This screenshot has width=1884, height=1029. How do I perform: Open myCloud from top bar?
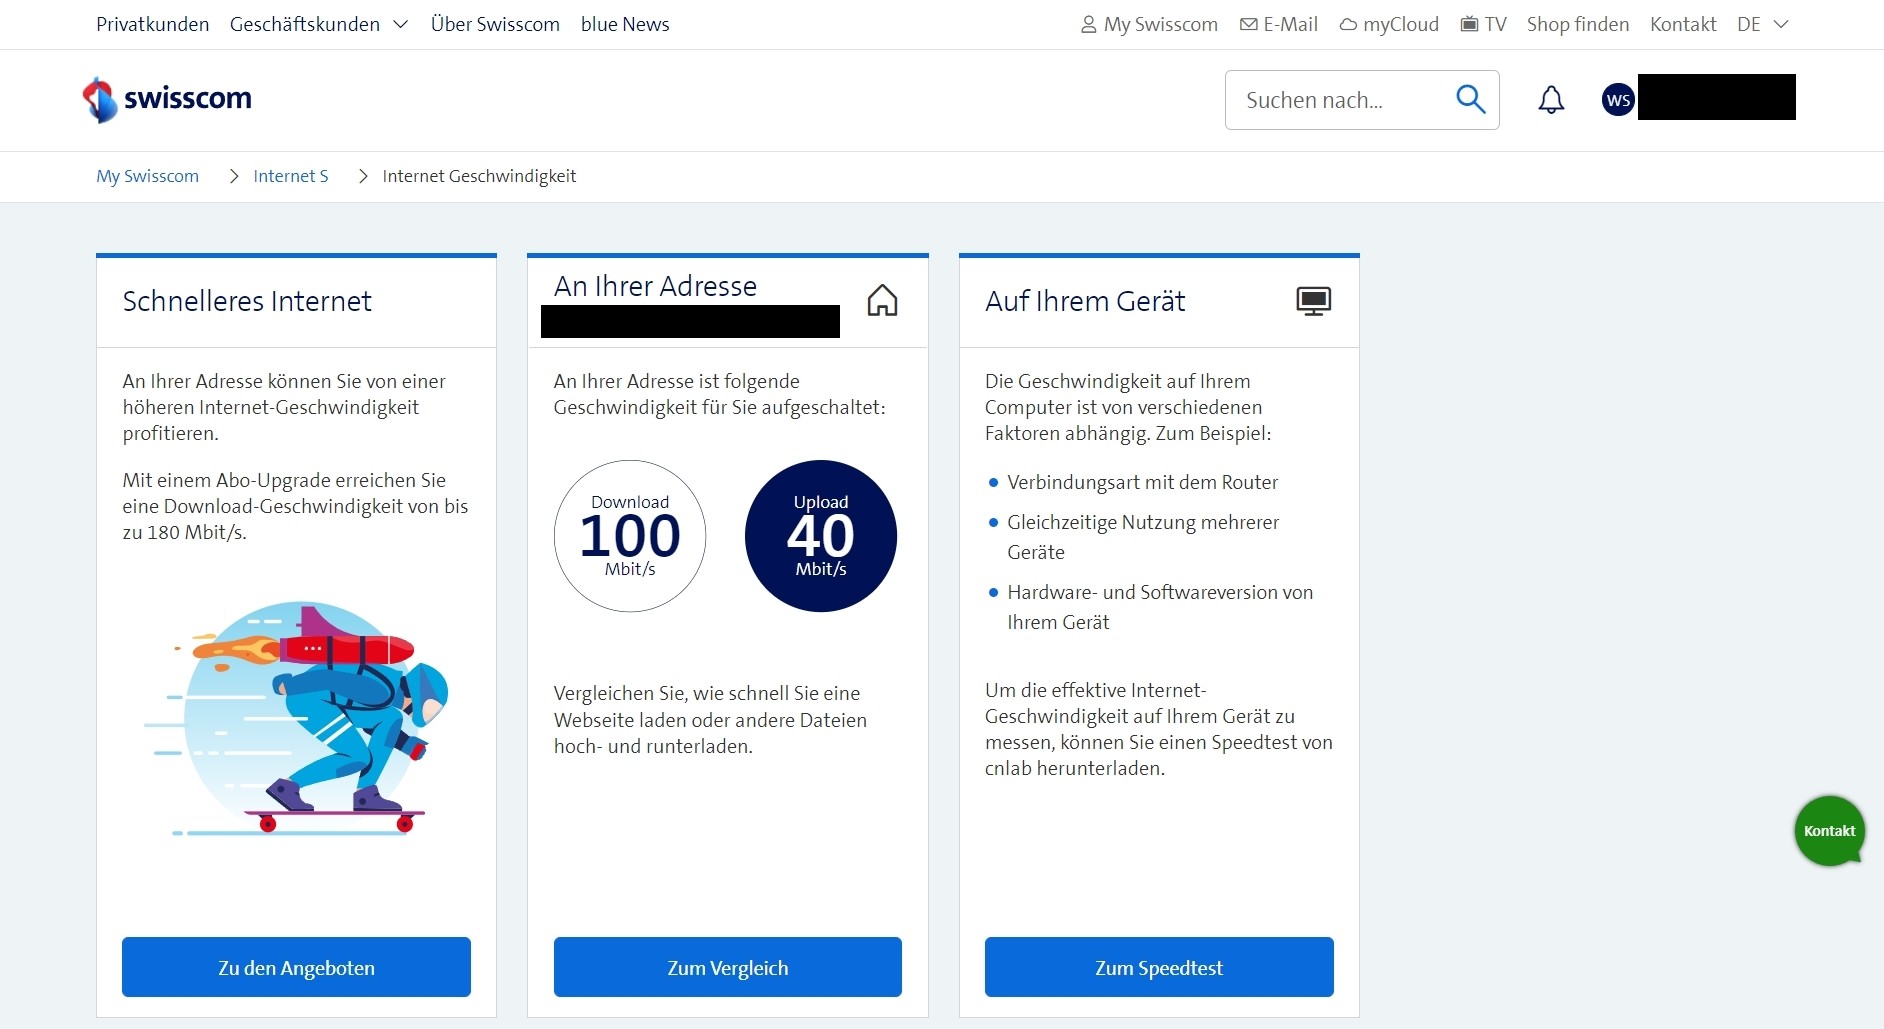[1389, 24]
